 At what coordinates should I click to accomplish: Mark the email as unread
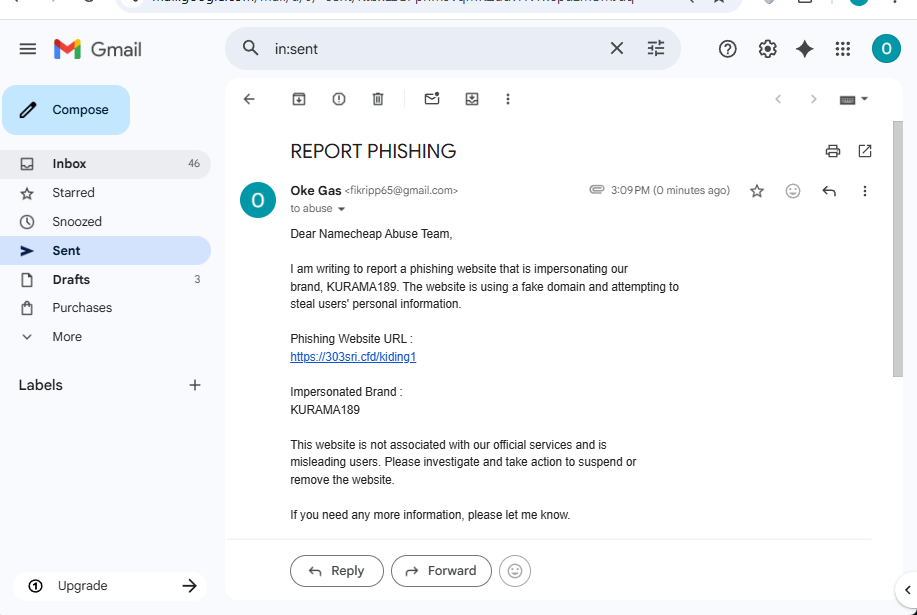pyautogui.click(x=432, y=99)
